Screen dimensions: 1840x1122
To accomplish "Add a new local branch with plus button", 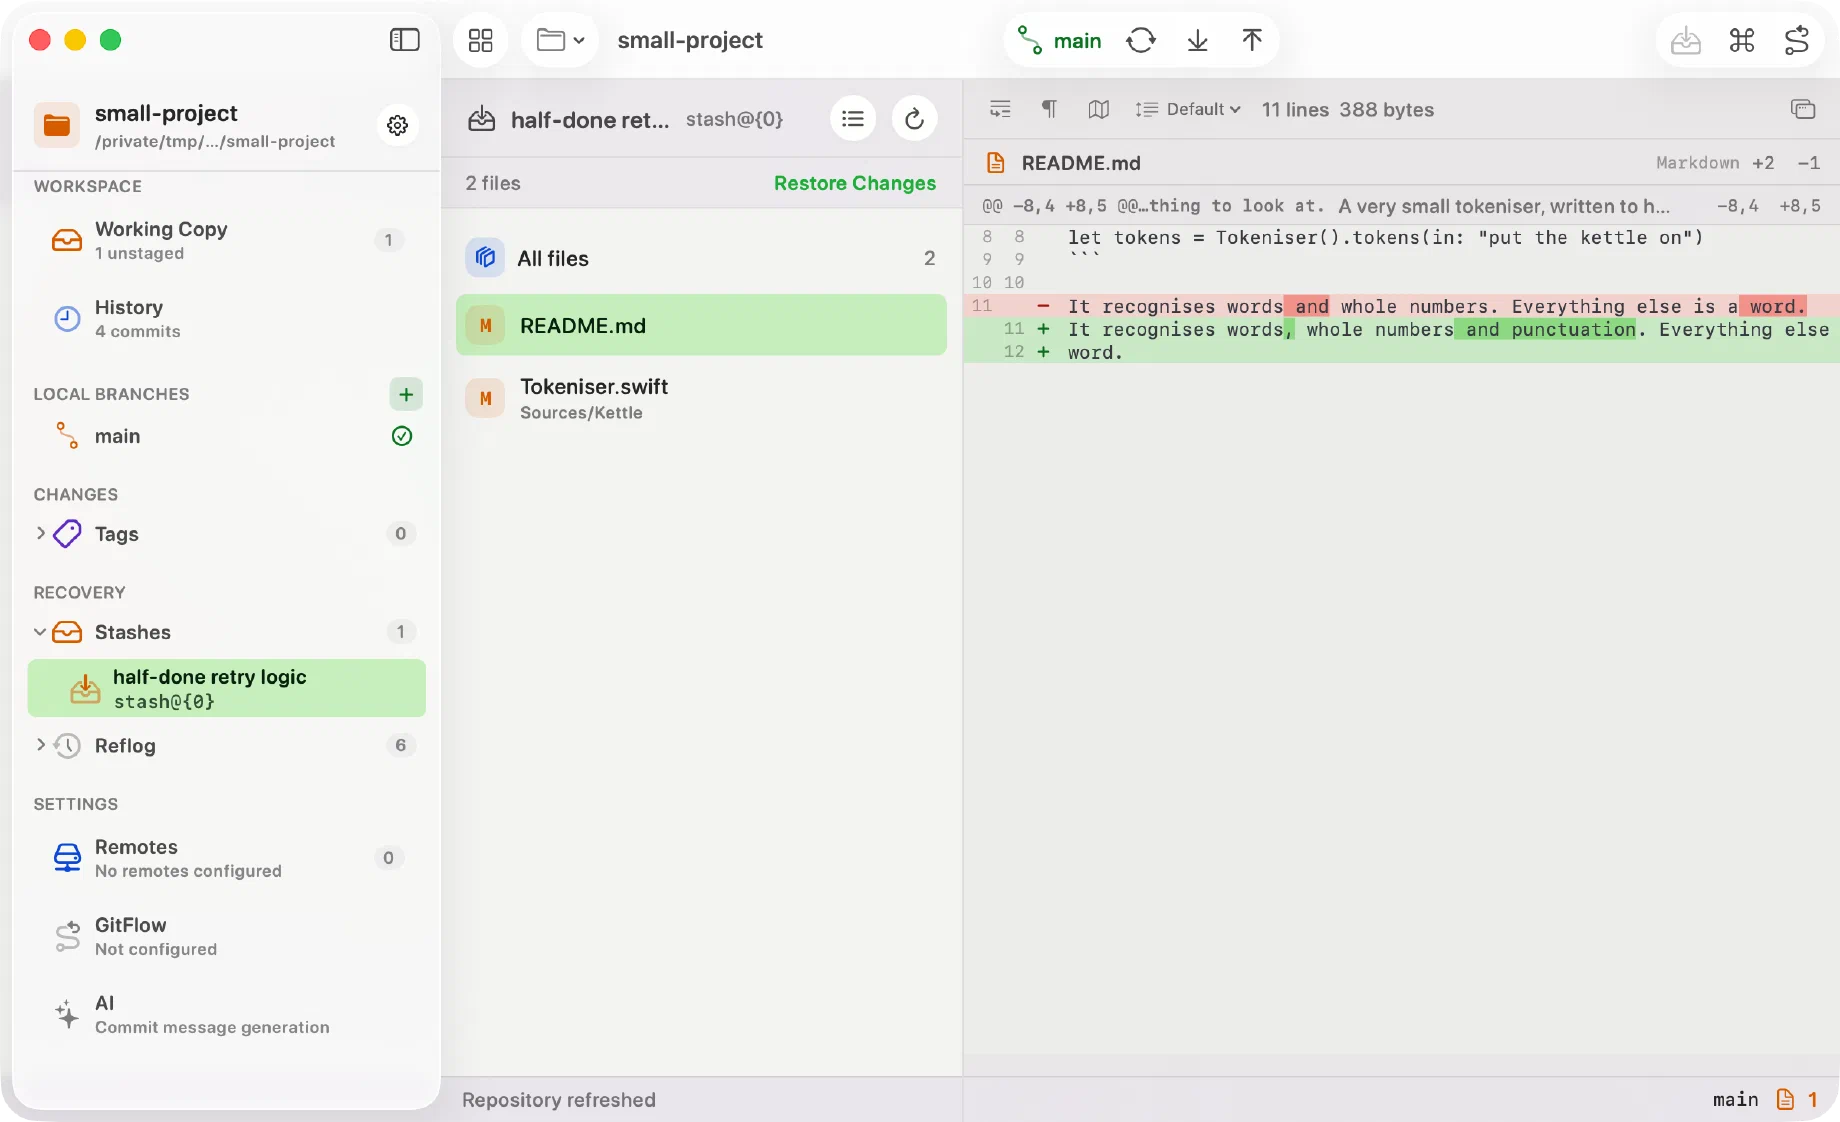I will point(406,394).
